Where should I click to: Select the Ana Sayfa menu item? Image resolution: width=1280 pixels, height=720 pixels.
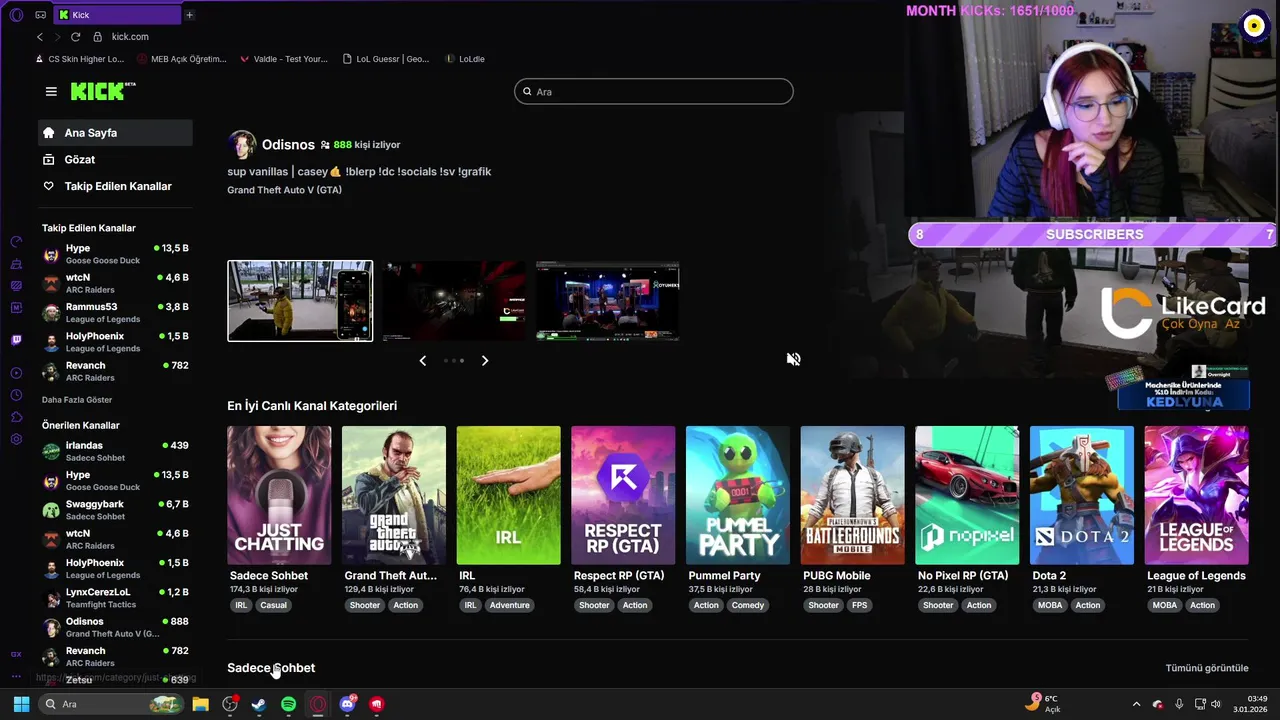pyautogui.click(x=115, y=132)
